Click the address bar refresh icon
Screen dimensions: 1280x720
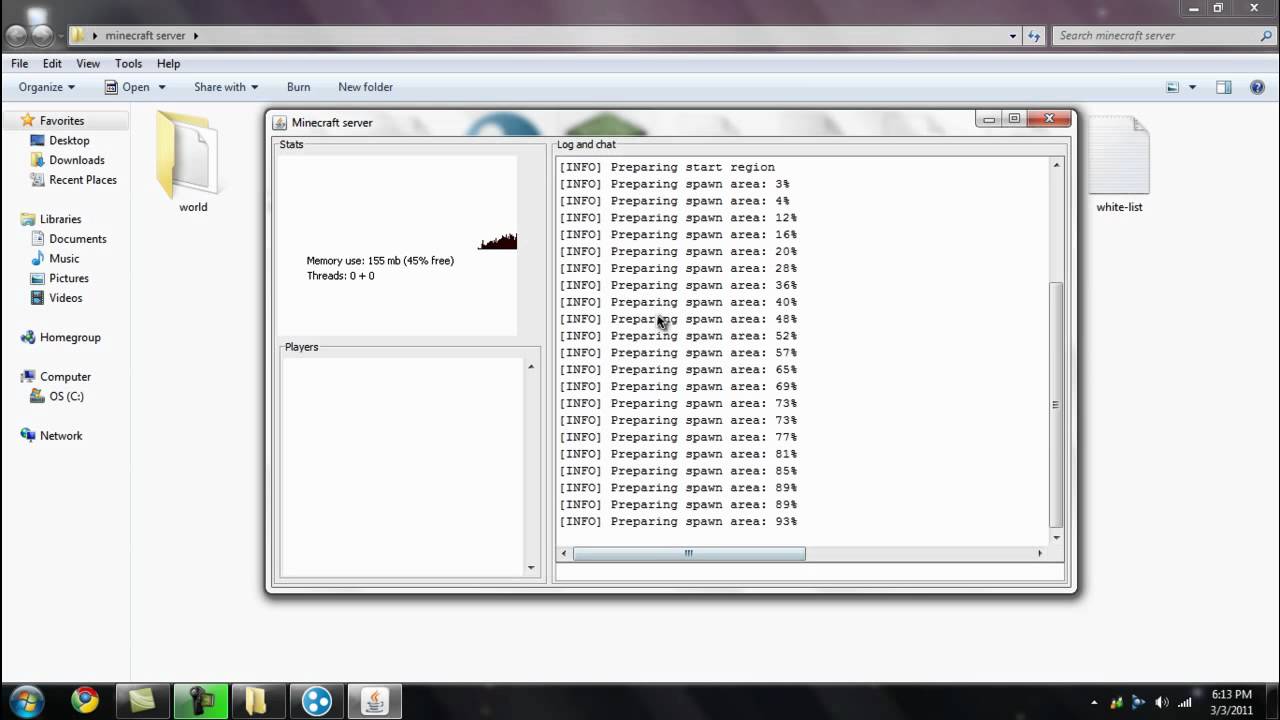point(1035,35)
